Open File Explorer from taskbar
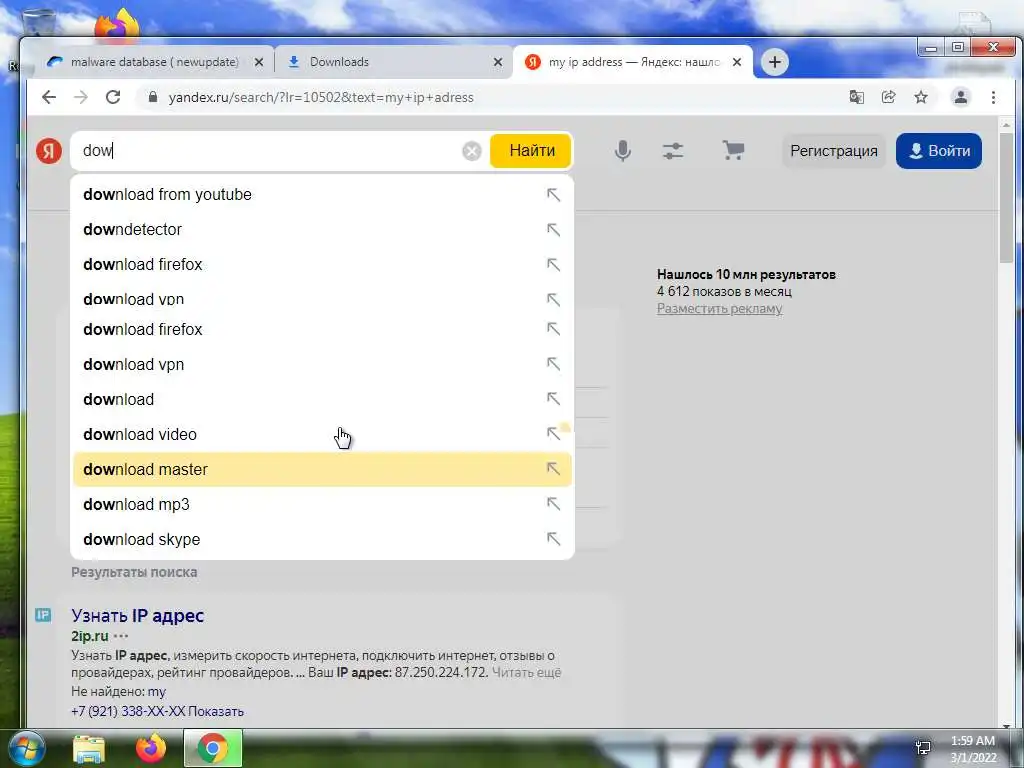The height and width of the screenshot is (768, 1024). pos(89,748)
